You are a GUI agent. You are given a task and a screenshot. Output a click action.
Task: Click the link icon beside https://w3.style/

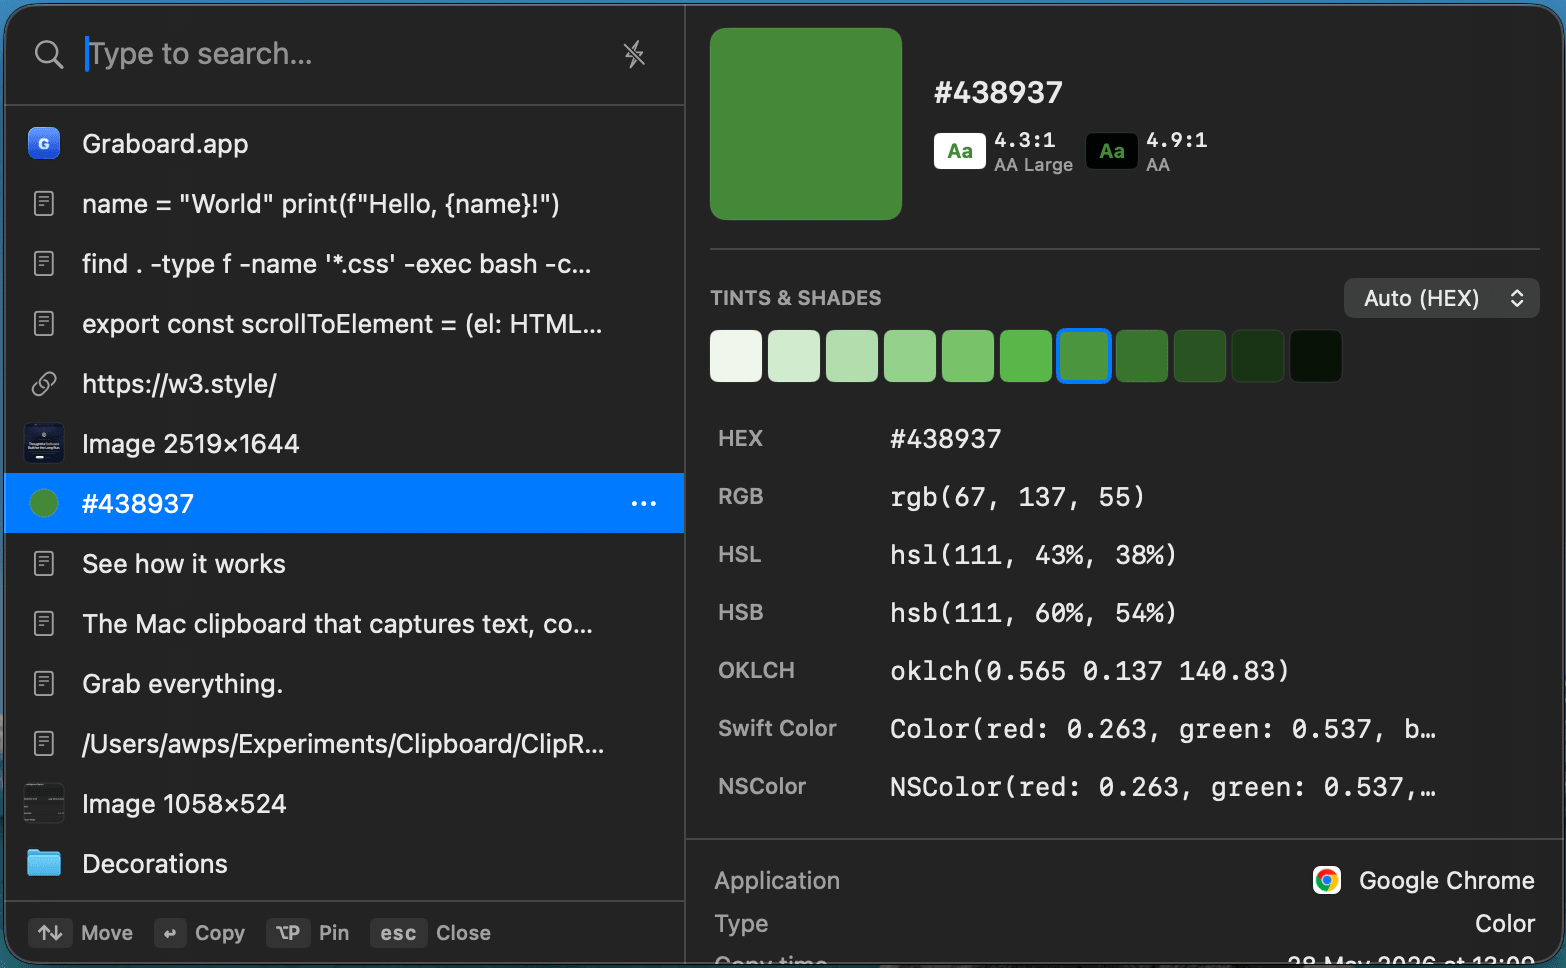point(44,384)
